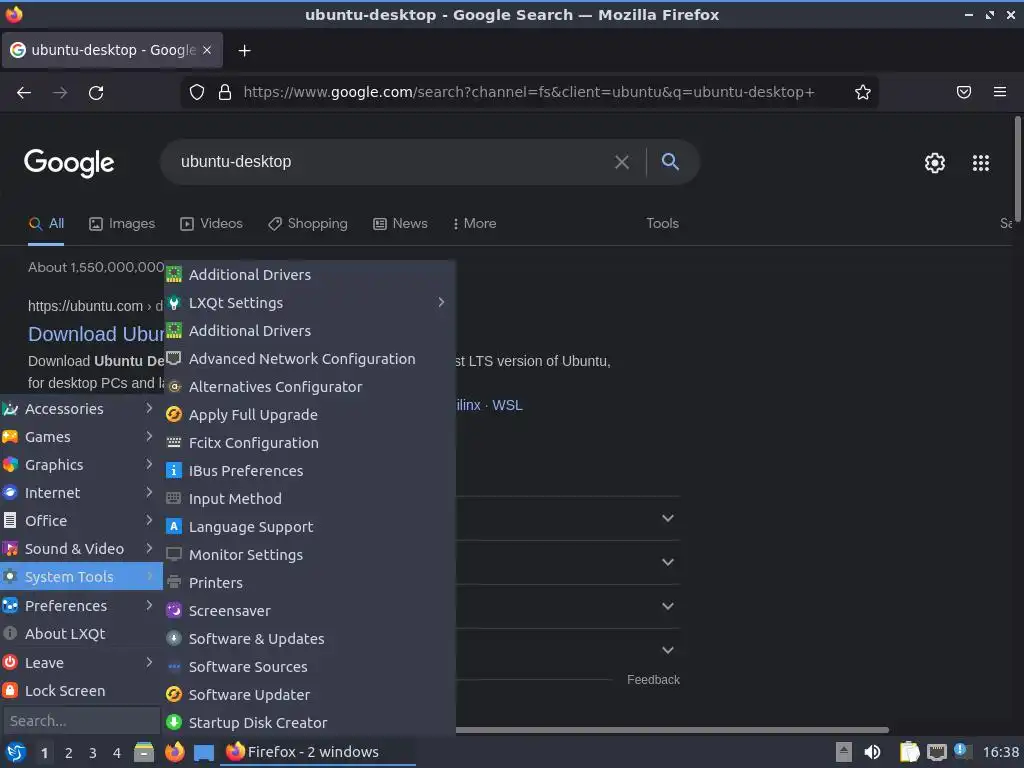Open the clipboard manager tray icon
The height and width of the screenshot is (768, 1024).
909,752
